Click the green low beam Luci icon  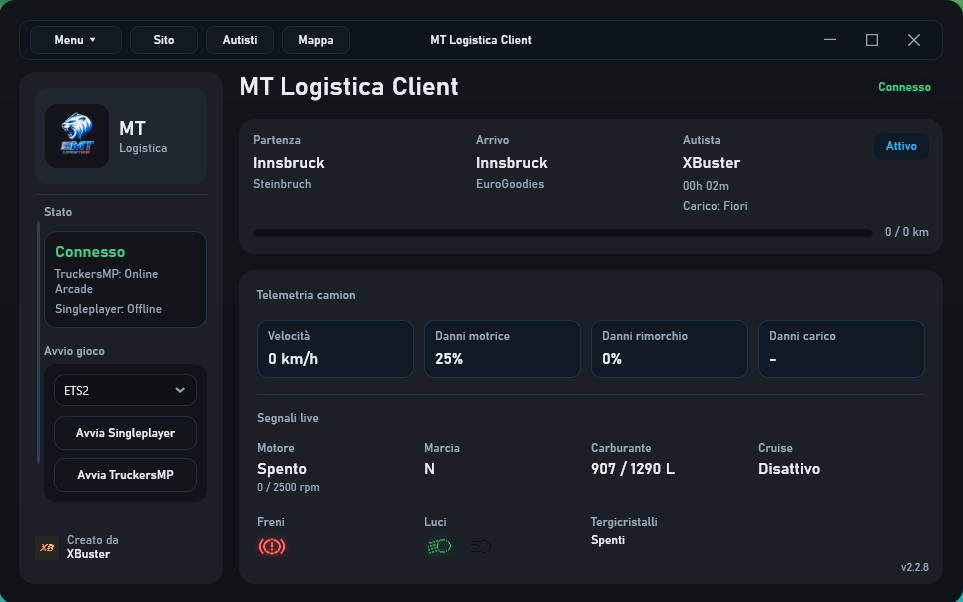(438, 546)
